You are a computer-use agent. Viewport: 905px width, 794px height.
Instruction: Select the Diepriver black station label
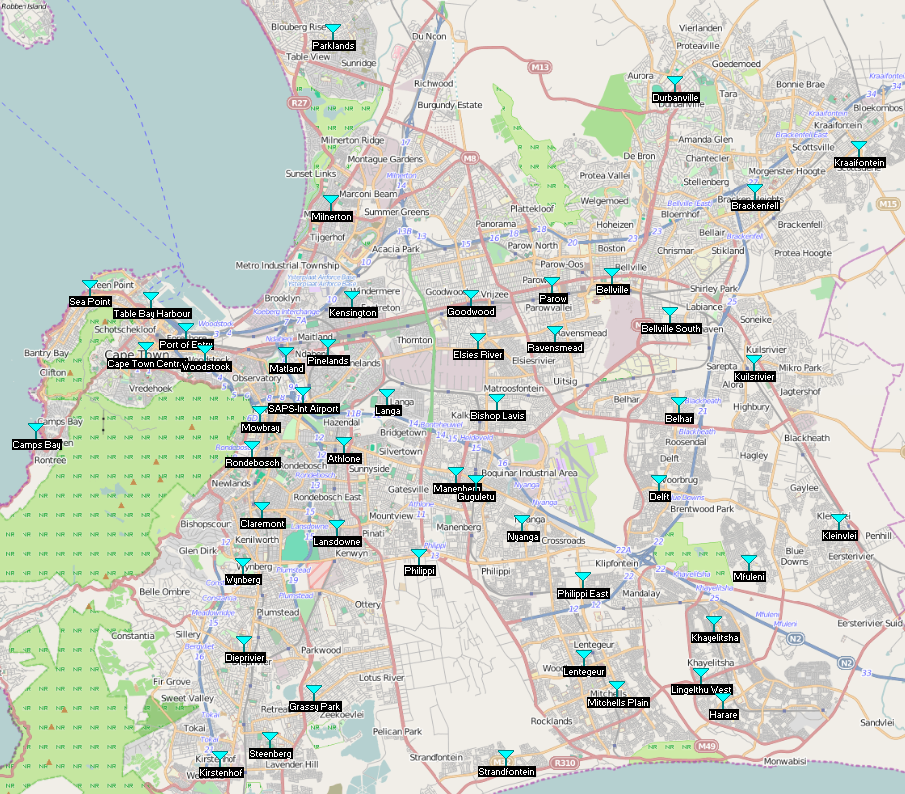[244, 658]
